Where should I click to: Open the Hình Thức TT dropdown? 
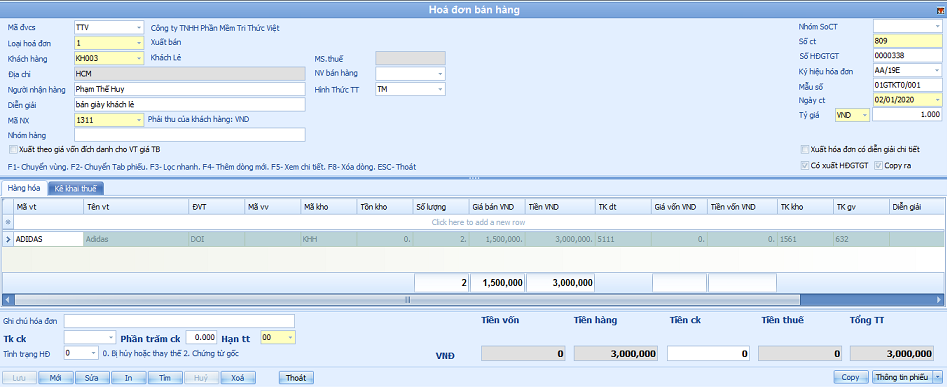[x=440, y=89]
